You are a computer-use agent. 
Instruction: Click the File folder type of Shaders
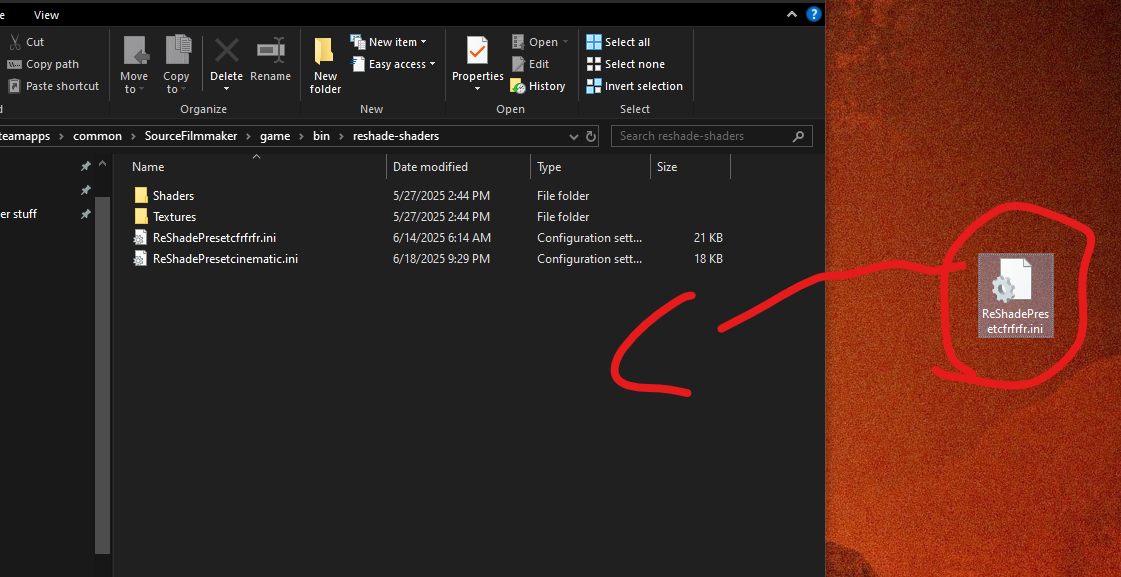click(x=563, y=196)
